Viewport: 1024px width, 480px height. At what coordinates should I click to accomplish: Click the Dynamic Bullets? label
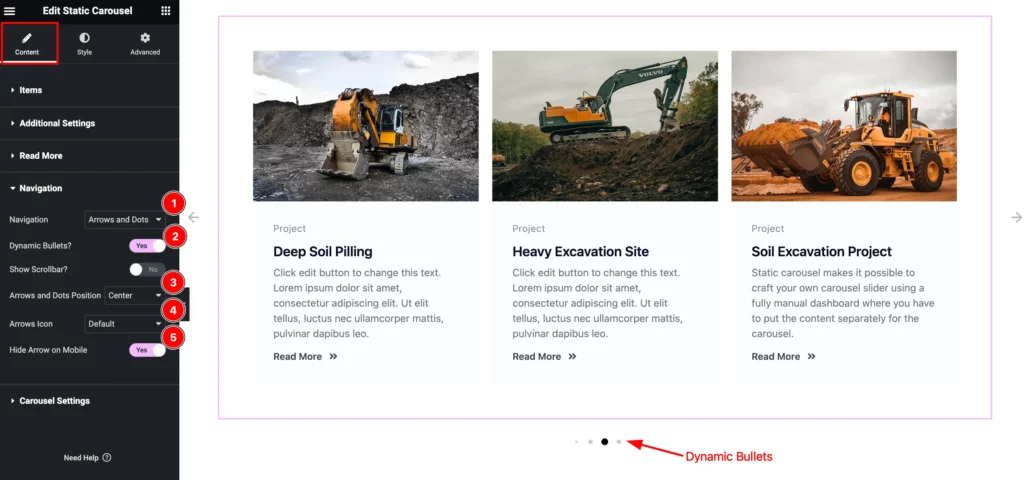pos(40,246)
